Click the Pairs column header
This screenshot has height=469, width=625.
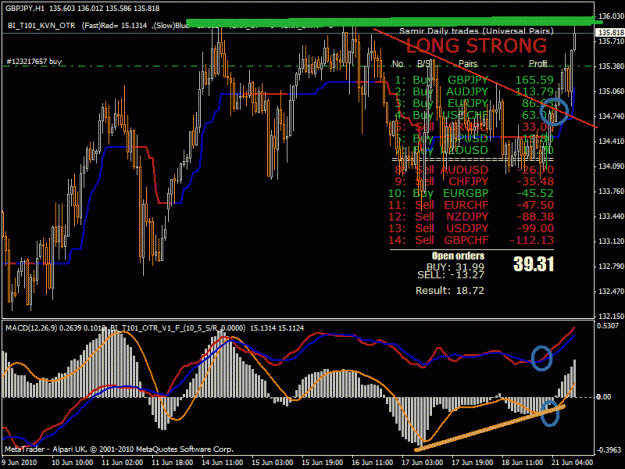(468, 64)
